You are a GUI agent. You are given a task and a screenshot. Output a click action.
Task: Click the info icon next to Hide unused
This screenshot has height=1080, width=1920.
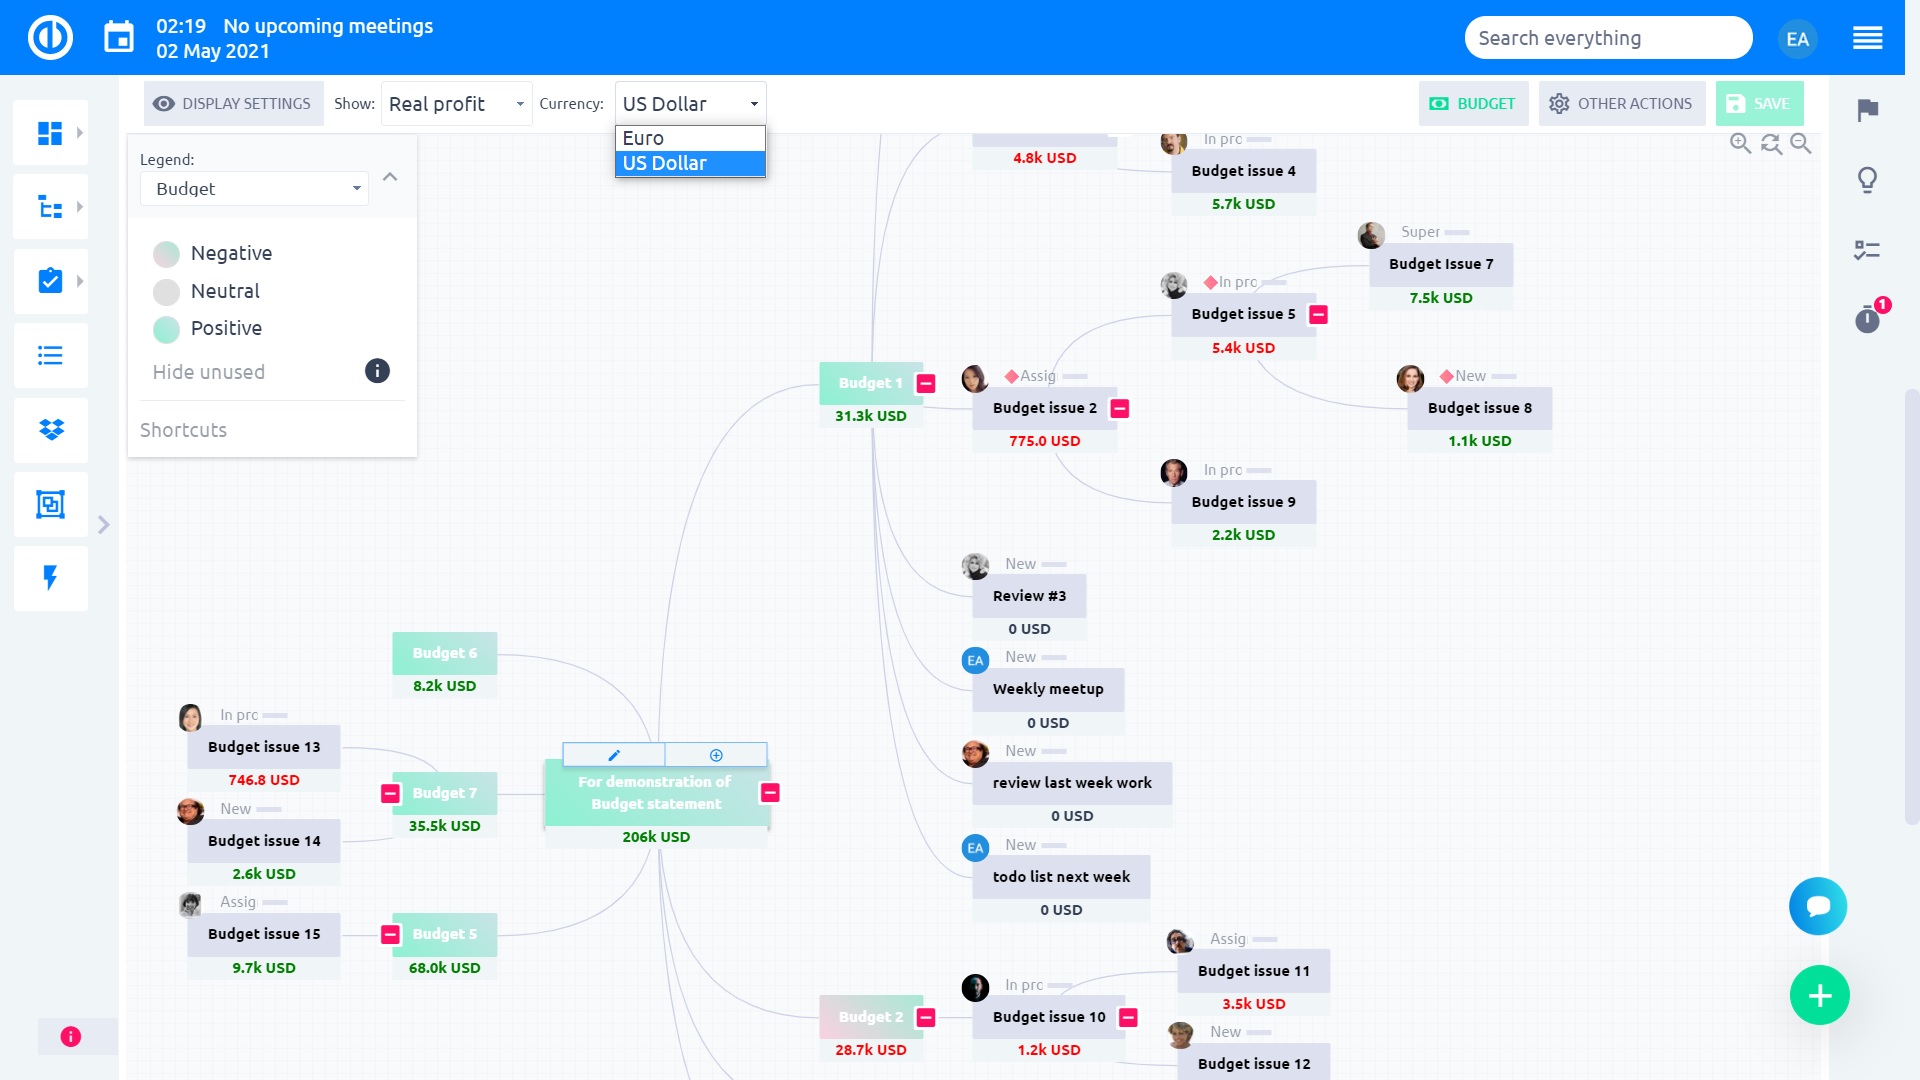[377, 371]
